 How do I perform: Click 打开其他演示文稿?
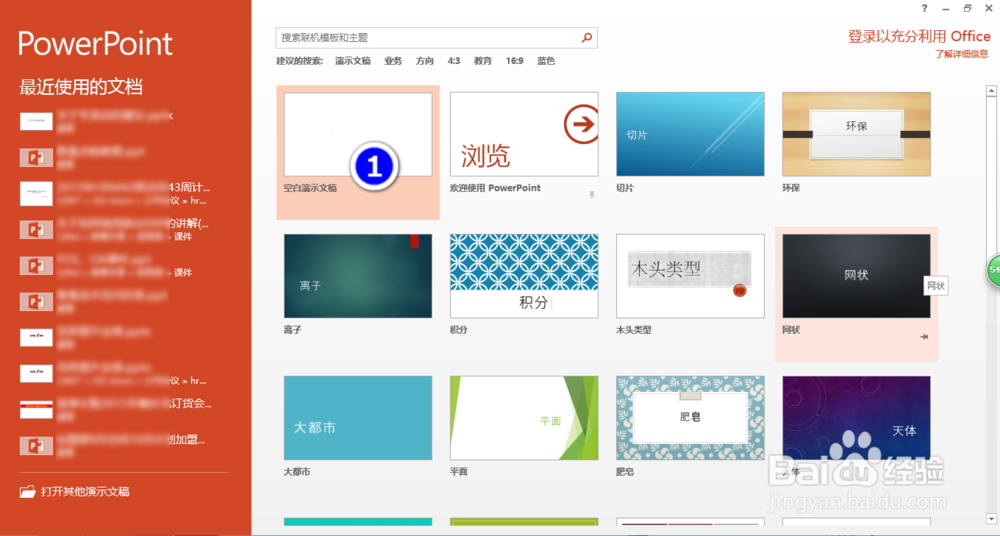(x=85, y=491)
